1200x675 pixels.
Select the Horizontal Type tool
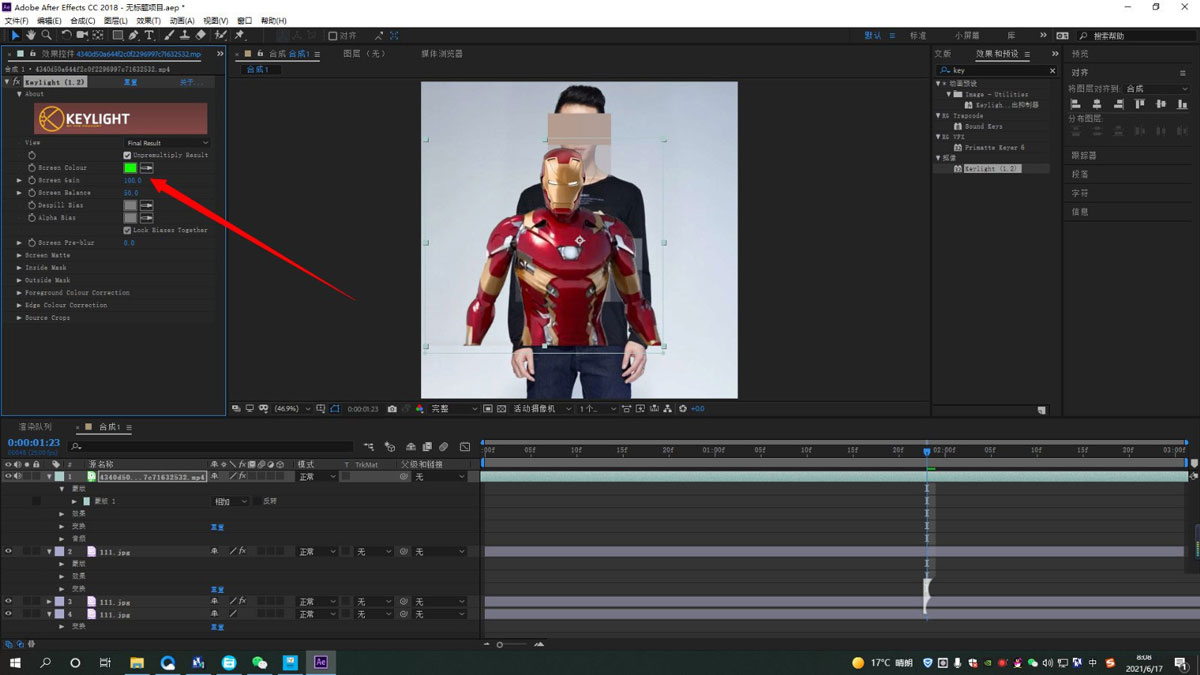tap(149, 36)
